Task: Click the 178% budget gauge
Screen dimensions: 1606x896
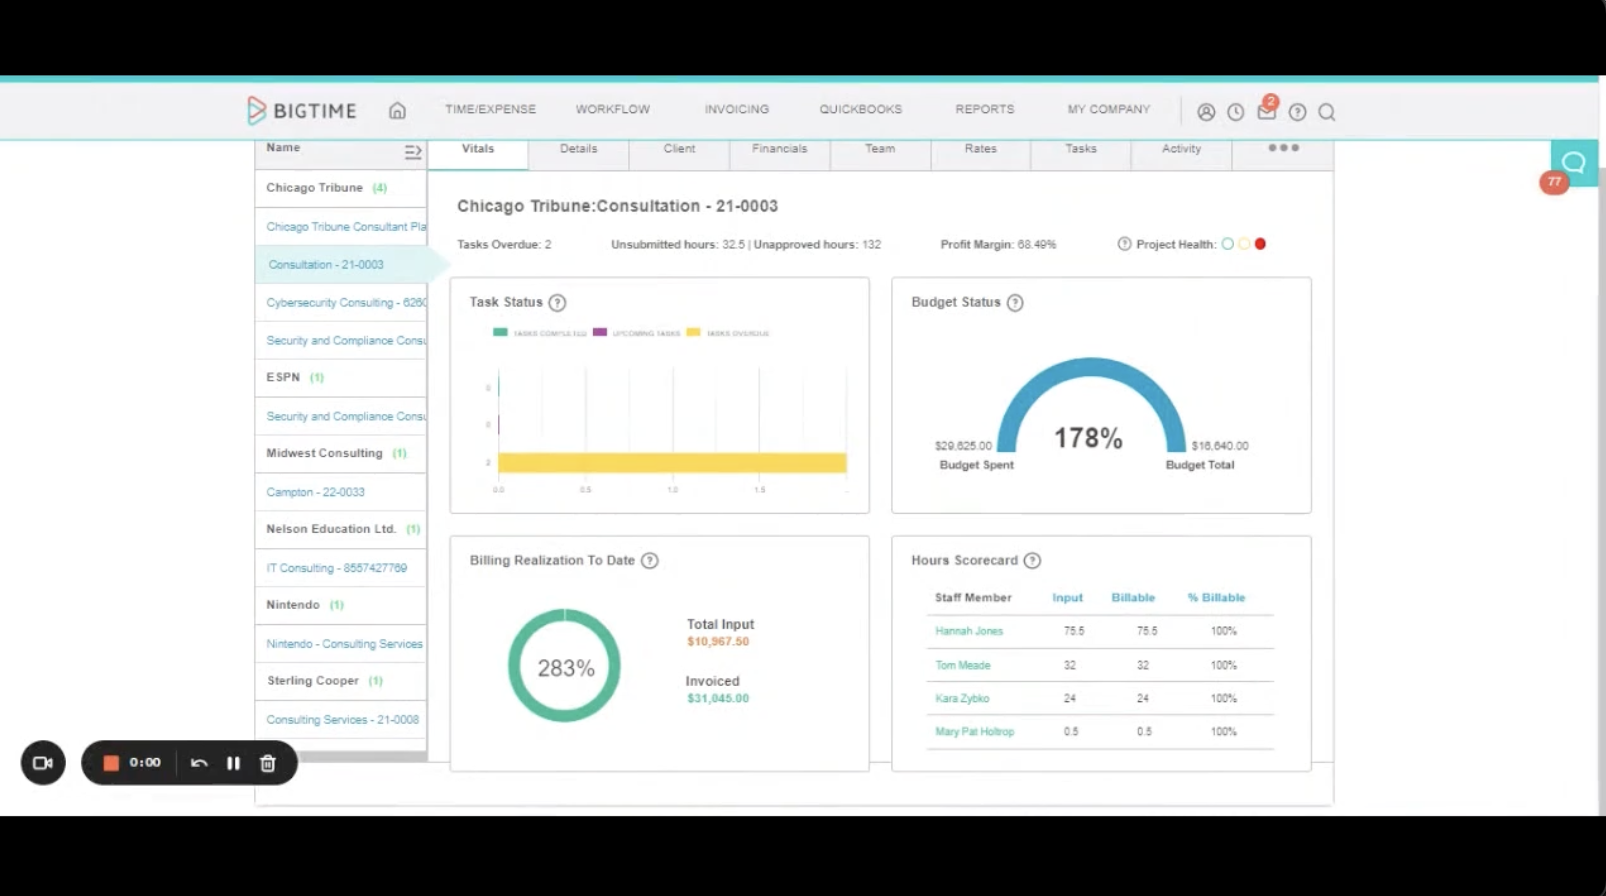Action: pos(1091,406)
